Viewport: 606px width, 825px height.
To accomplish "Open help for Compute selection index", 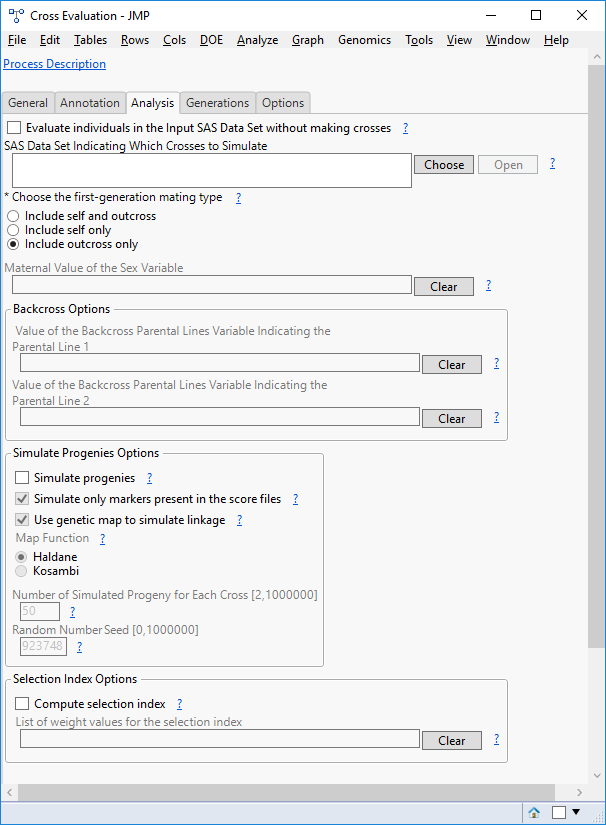I will click(179, 704).
